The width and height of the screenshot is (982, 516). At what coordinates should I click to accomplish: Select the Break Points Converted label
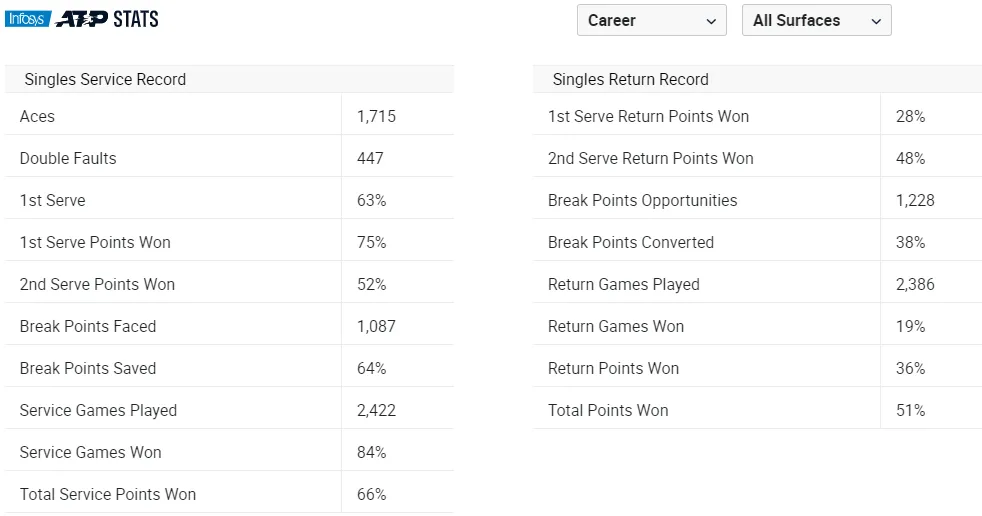coord(631,242)
